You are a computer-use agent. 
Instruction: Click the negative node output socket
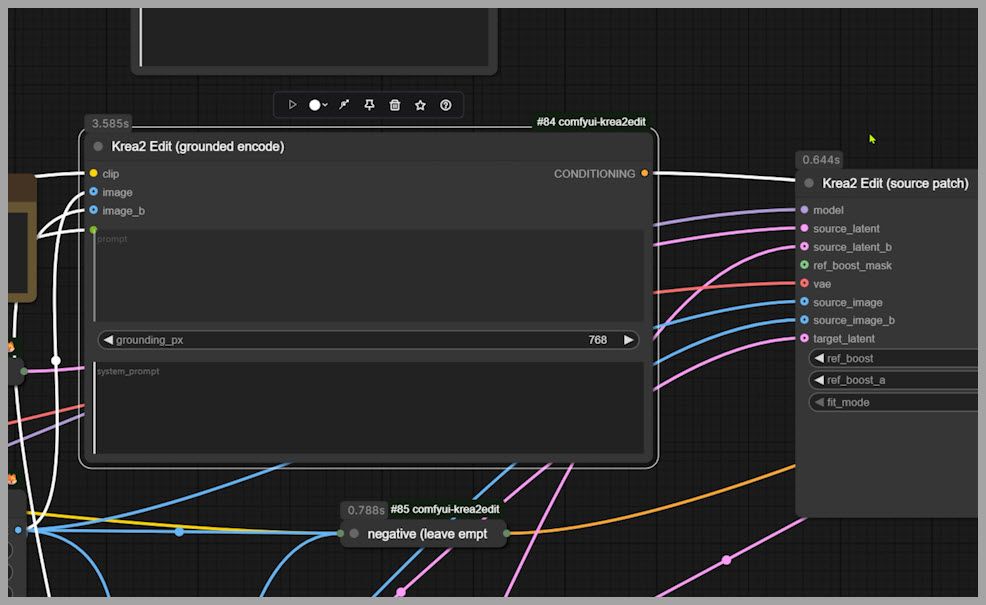(507, 533)
